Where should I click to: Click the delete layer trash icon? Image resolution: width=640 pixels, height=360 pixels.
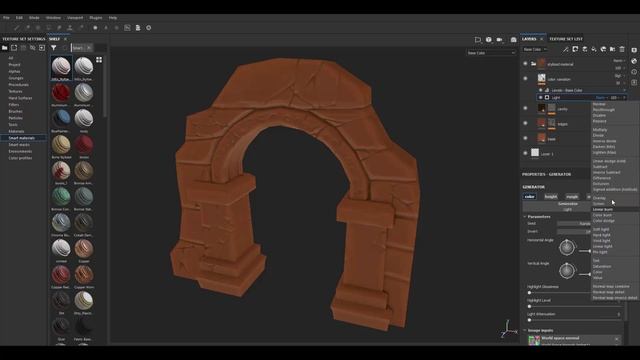622,49
